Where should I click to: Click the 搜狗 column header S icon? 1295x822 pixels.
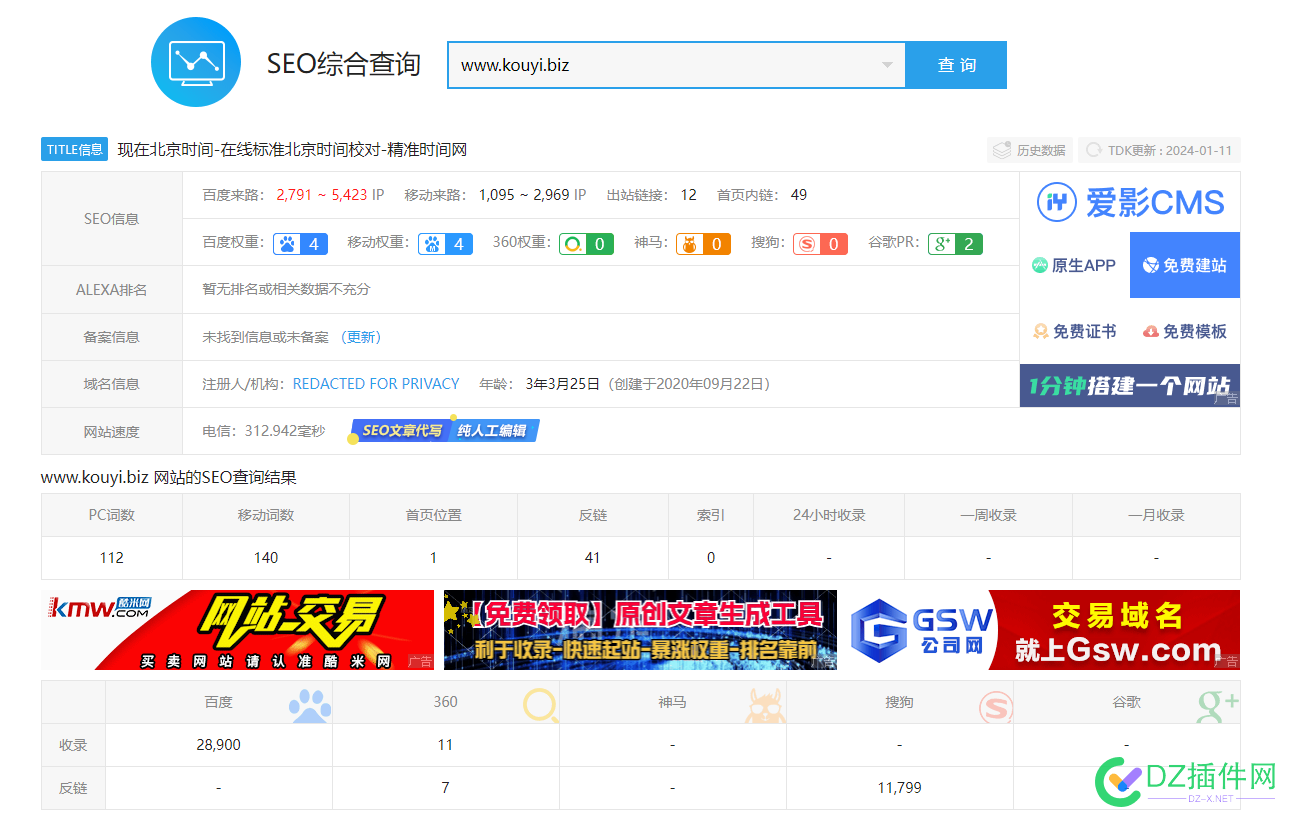(995, 706)
